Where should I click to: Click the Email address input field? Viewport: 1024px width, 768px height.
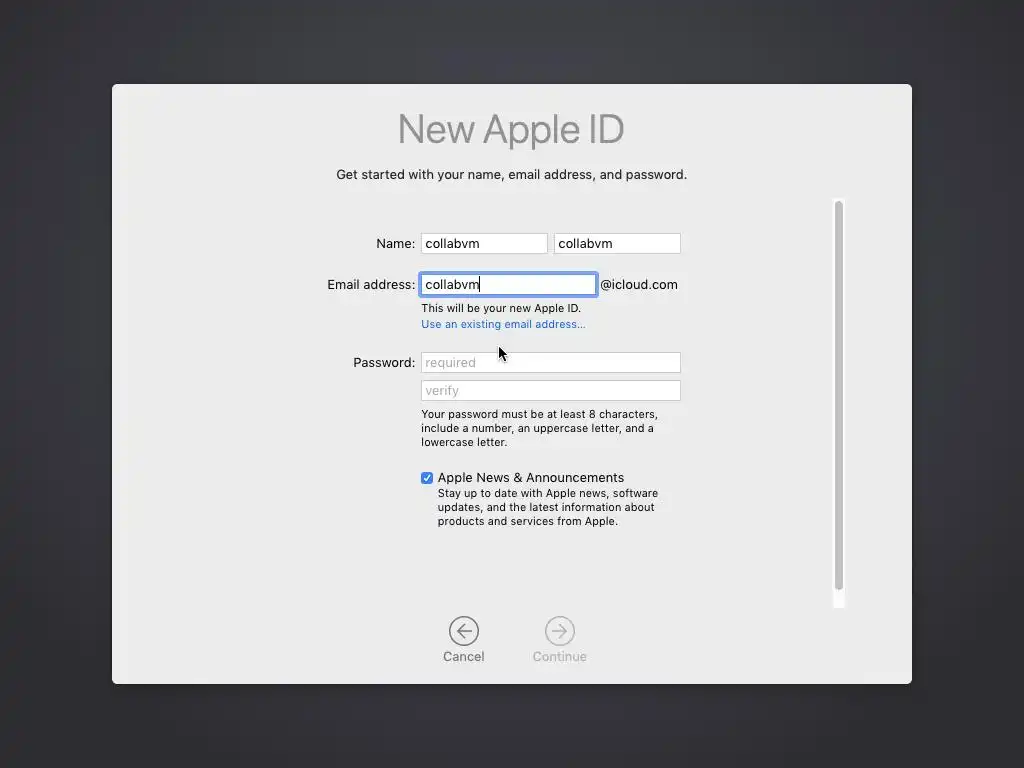[x=508, y=284]
